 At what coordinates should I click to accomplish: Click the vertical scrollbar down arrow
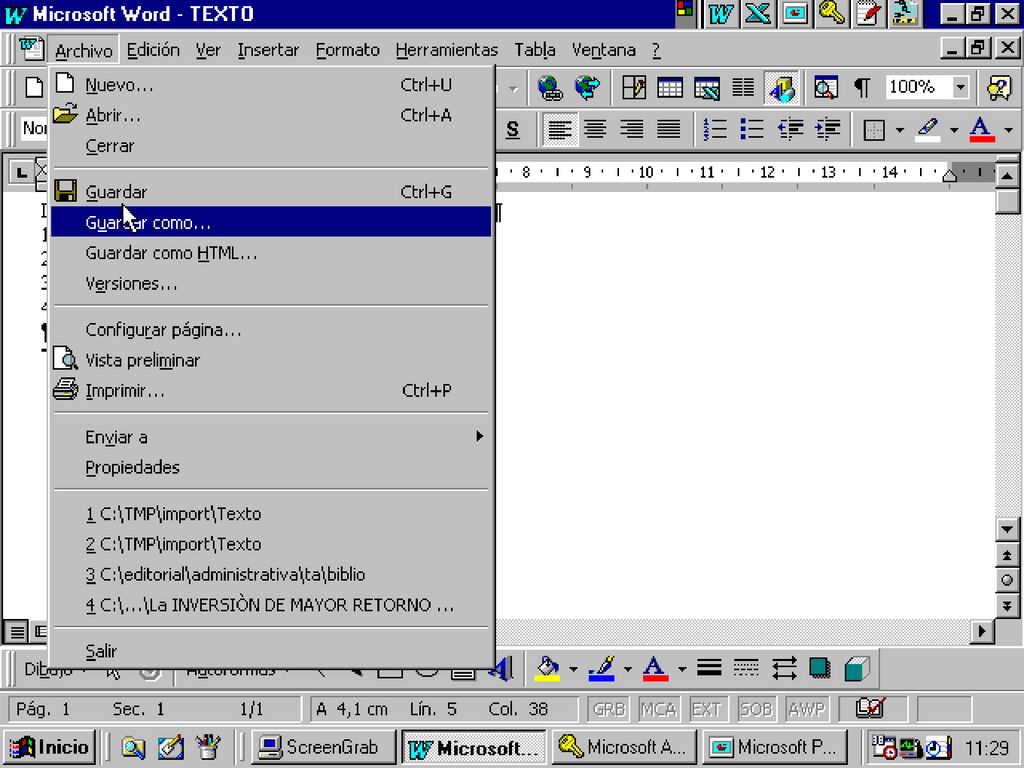click(1007, 529)
